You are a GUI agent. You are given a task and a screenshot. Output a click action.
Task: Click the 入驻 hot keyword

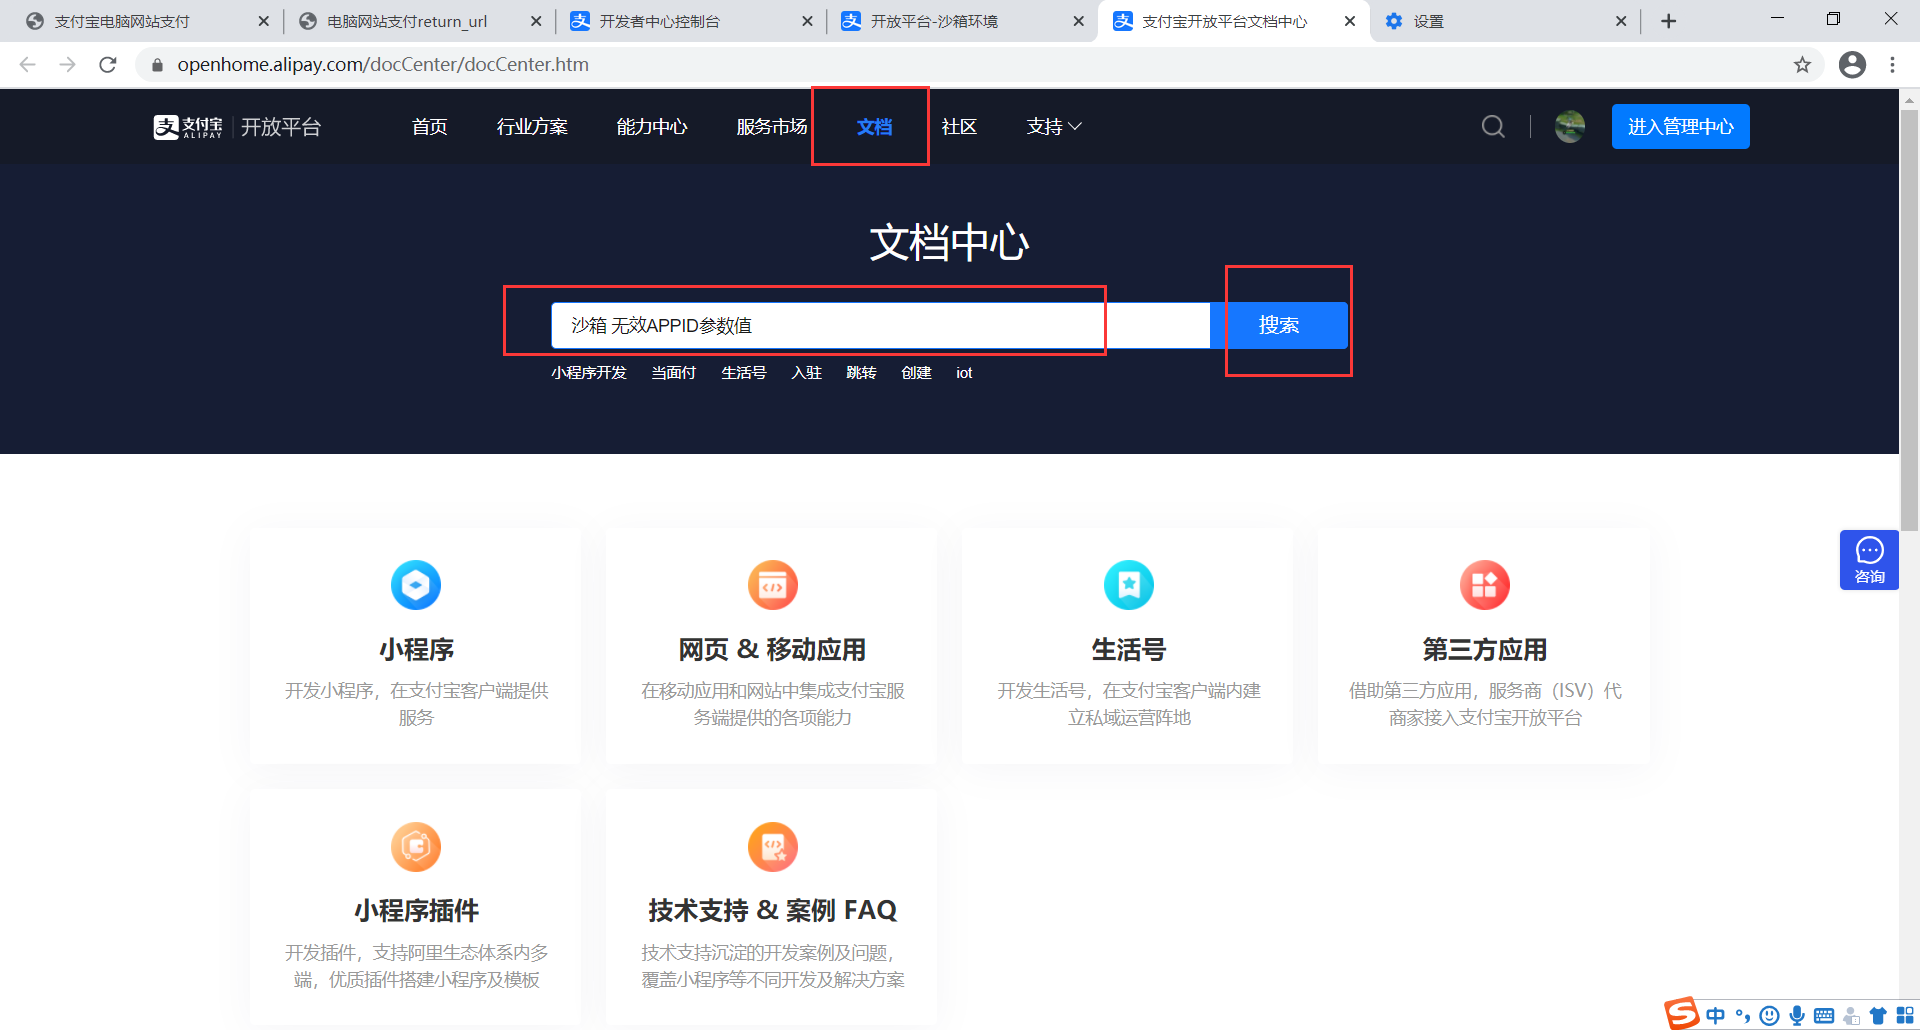[806, 373]
